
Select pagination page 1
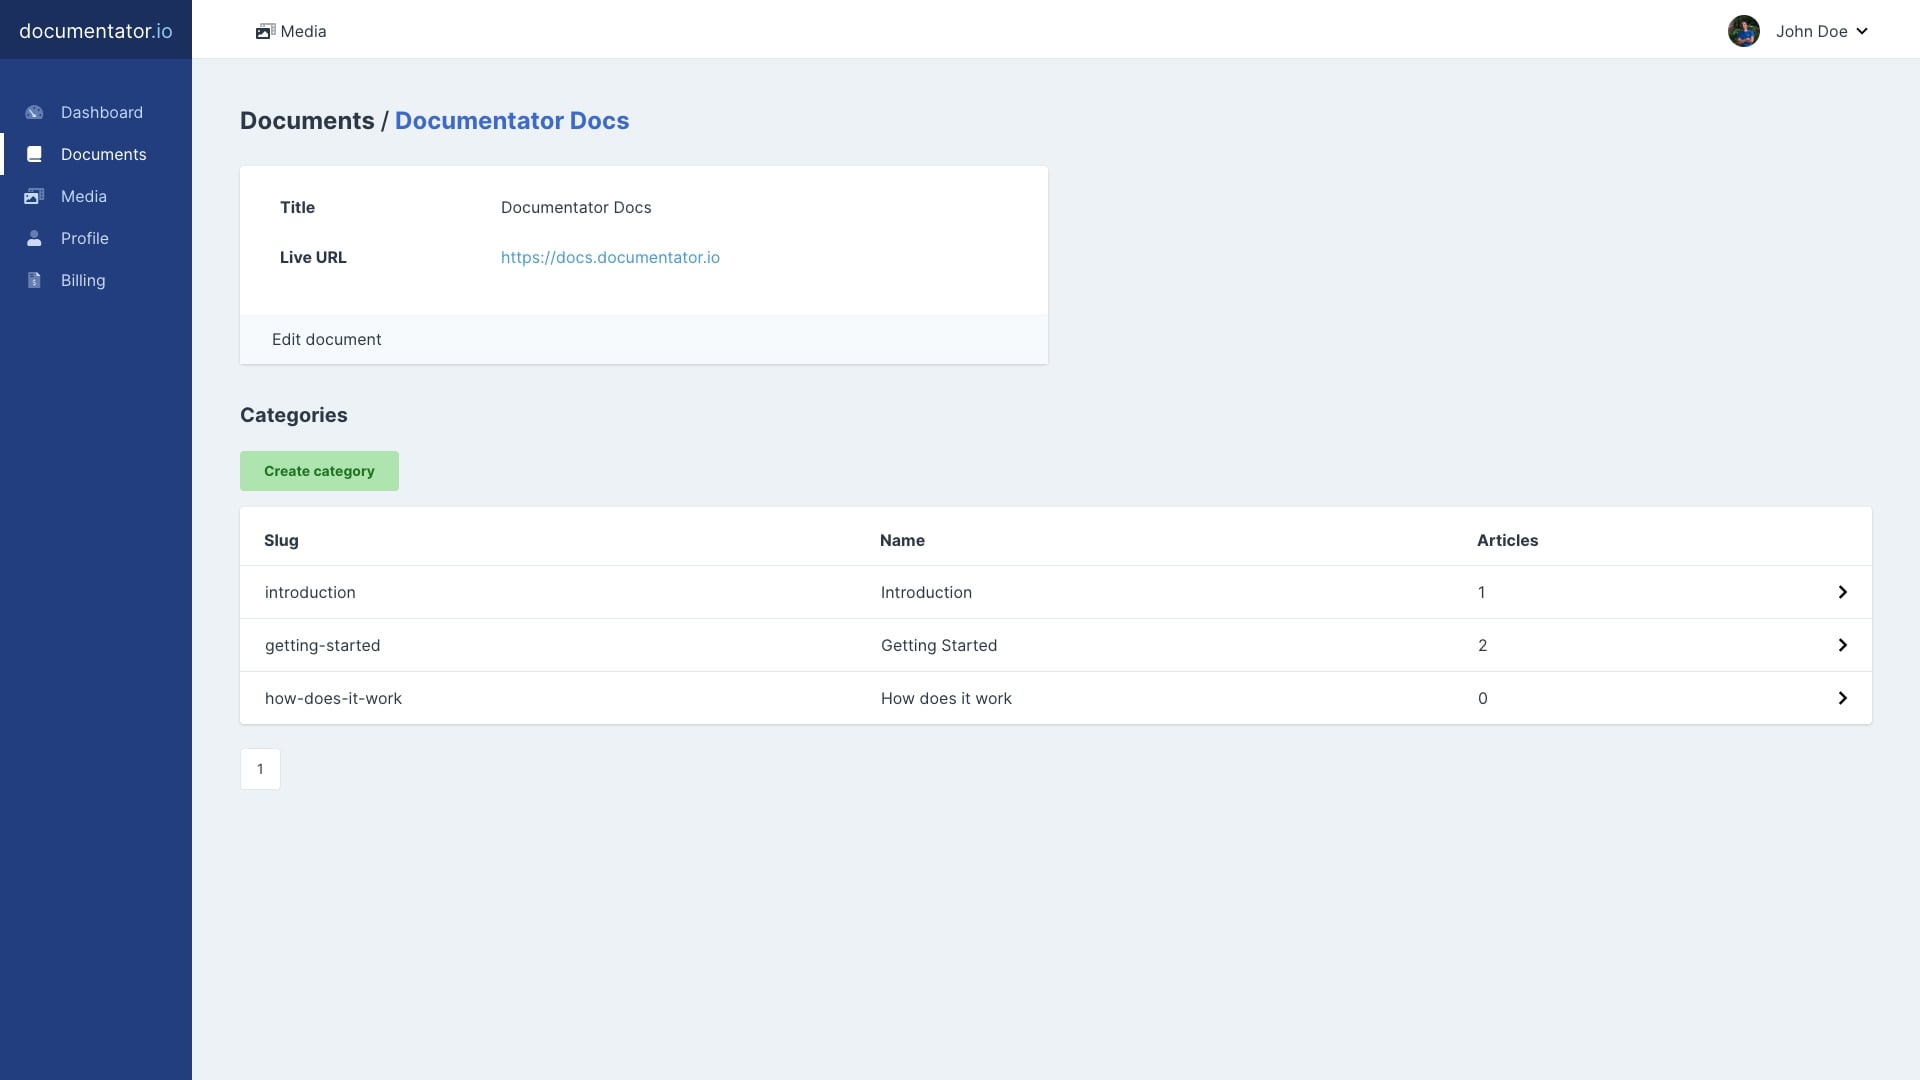[x=260, y=769]
